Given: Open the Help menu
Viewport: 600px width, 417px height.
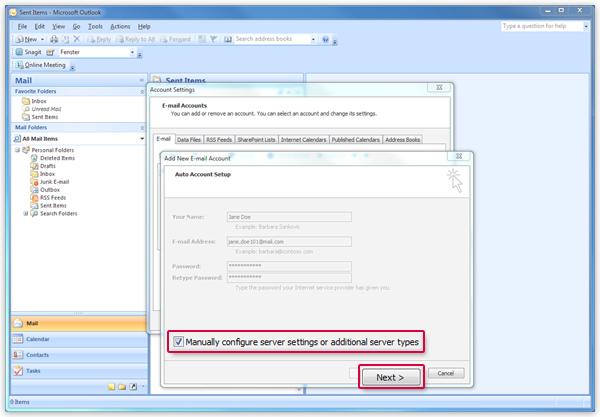Looking at the screenshot, I should (x=144, y=26).
